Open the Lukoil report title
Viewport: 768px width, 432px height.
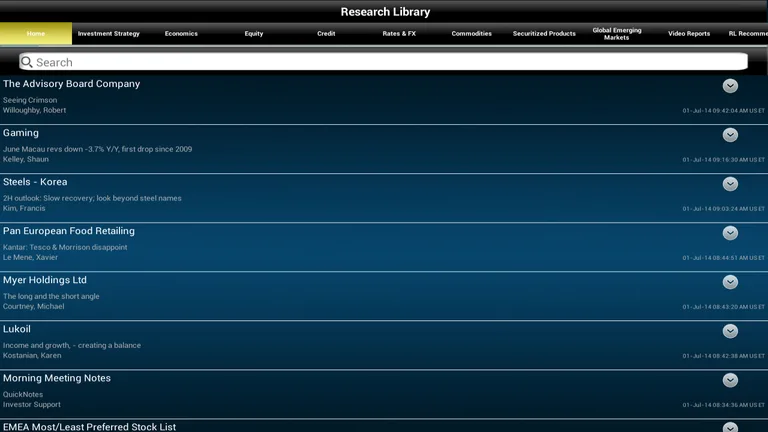pos(17,329)
